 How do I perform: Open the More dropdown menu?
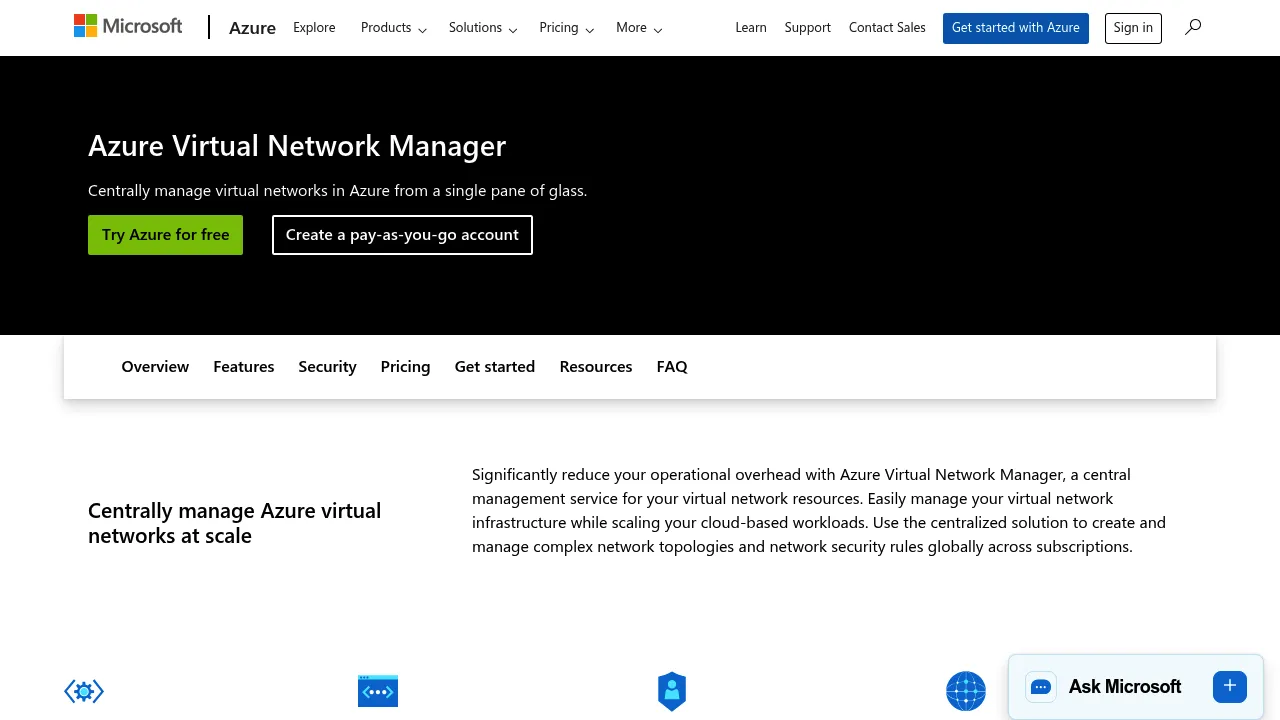click(x=639, y=28)
